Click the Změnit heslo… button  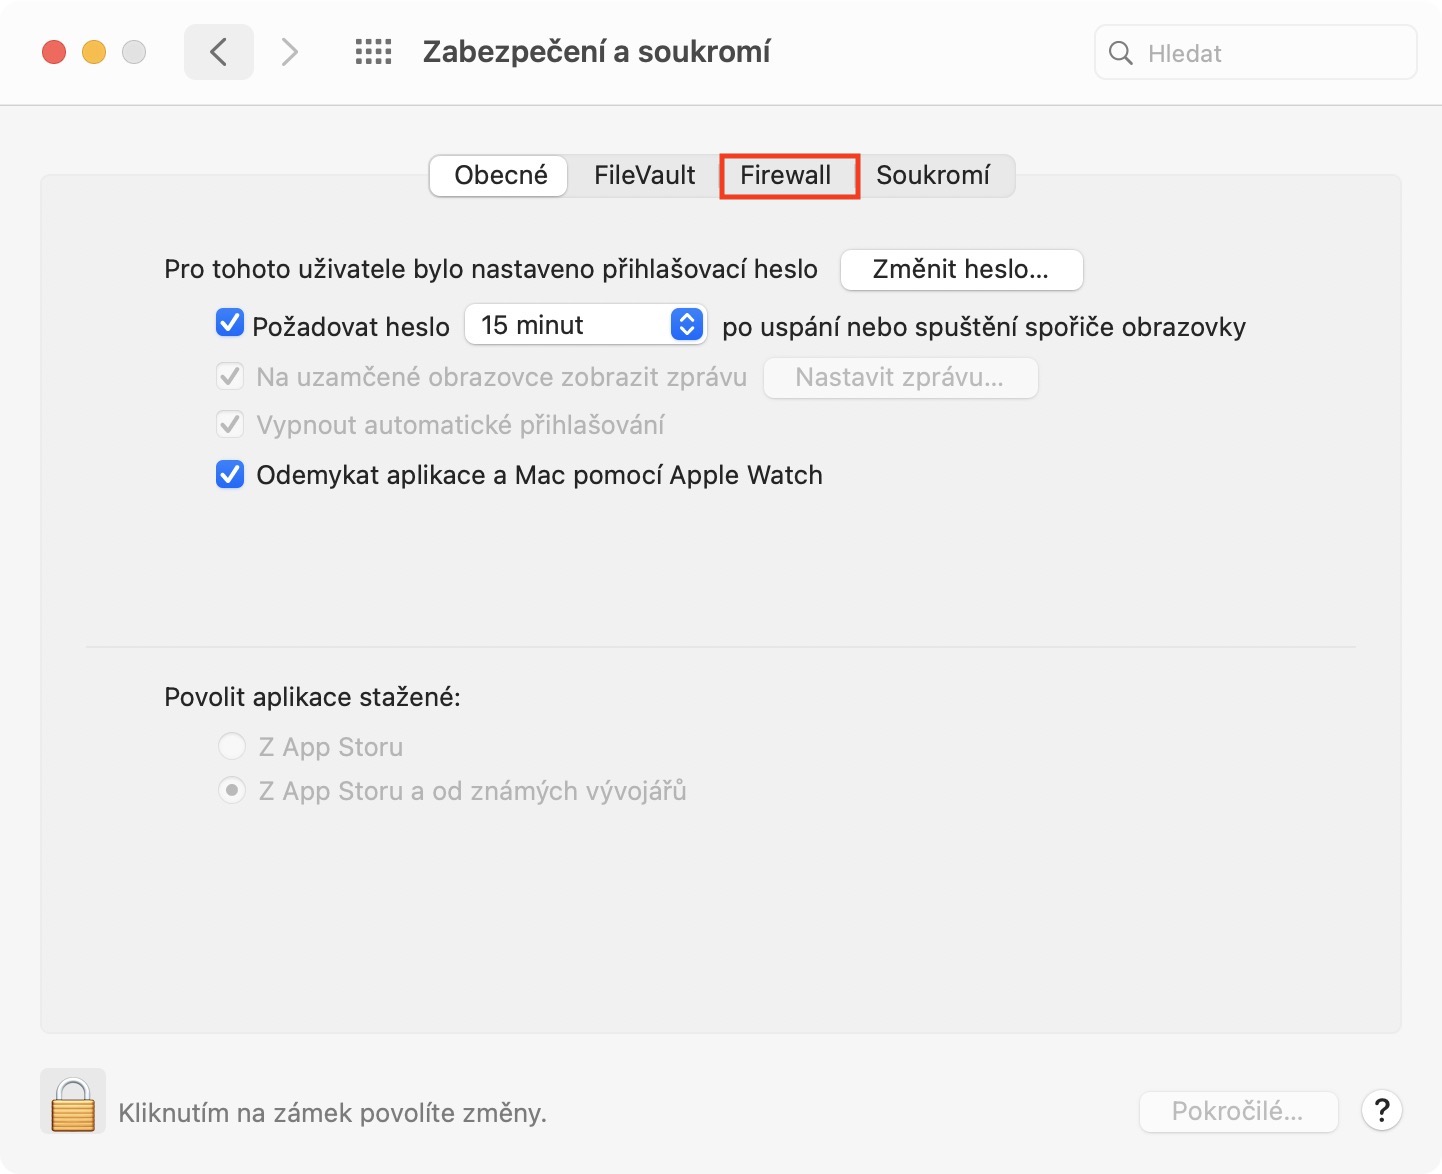[x=961, y=269]
